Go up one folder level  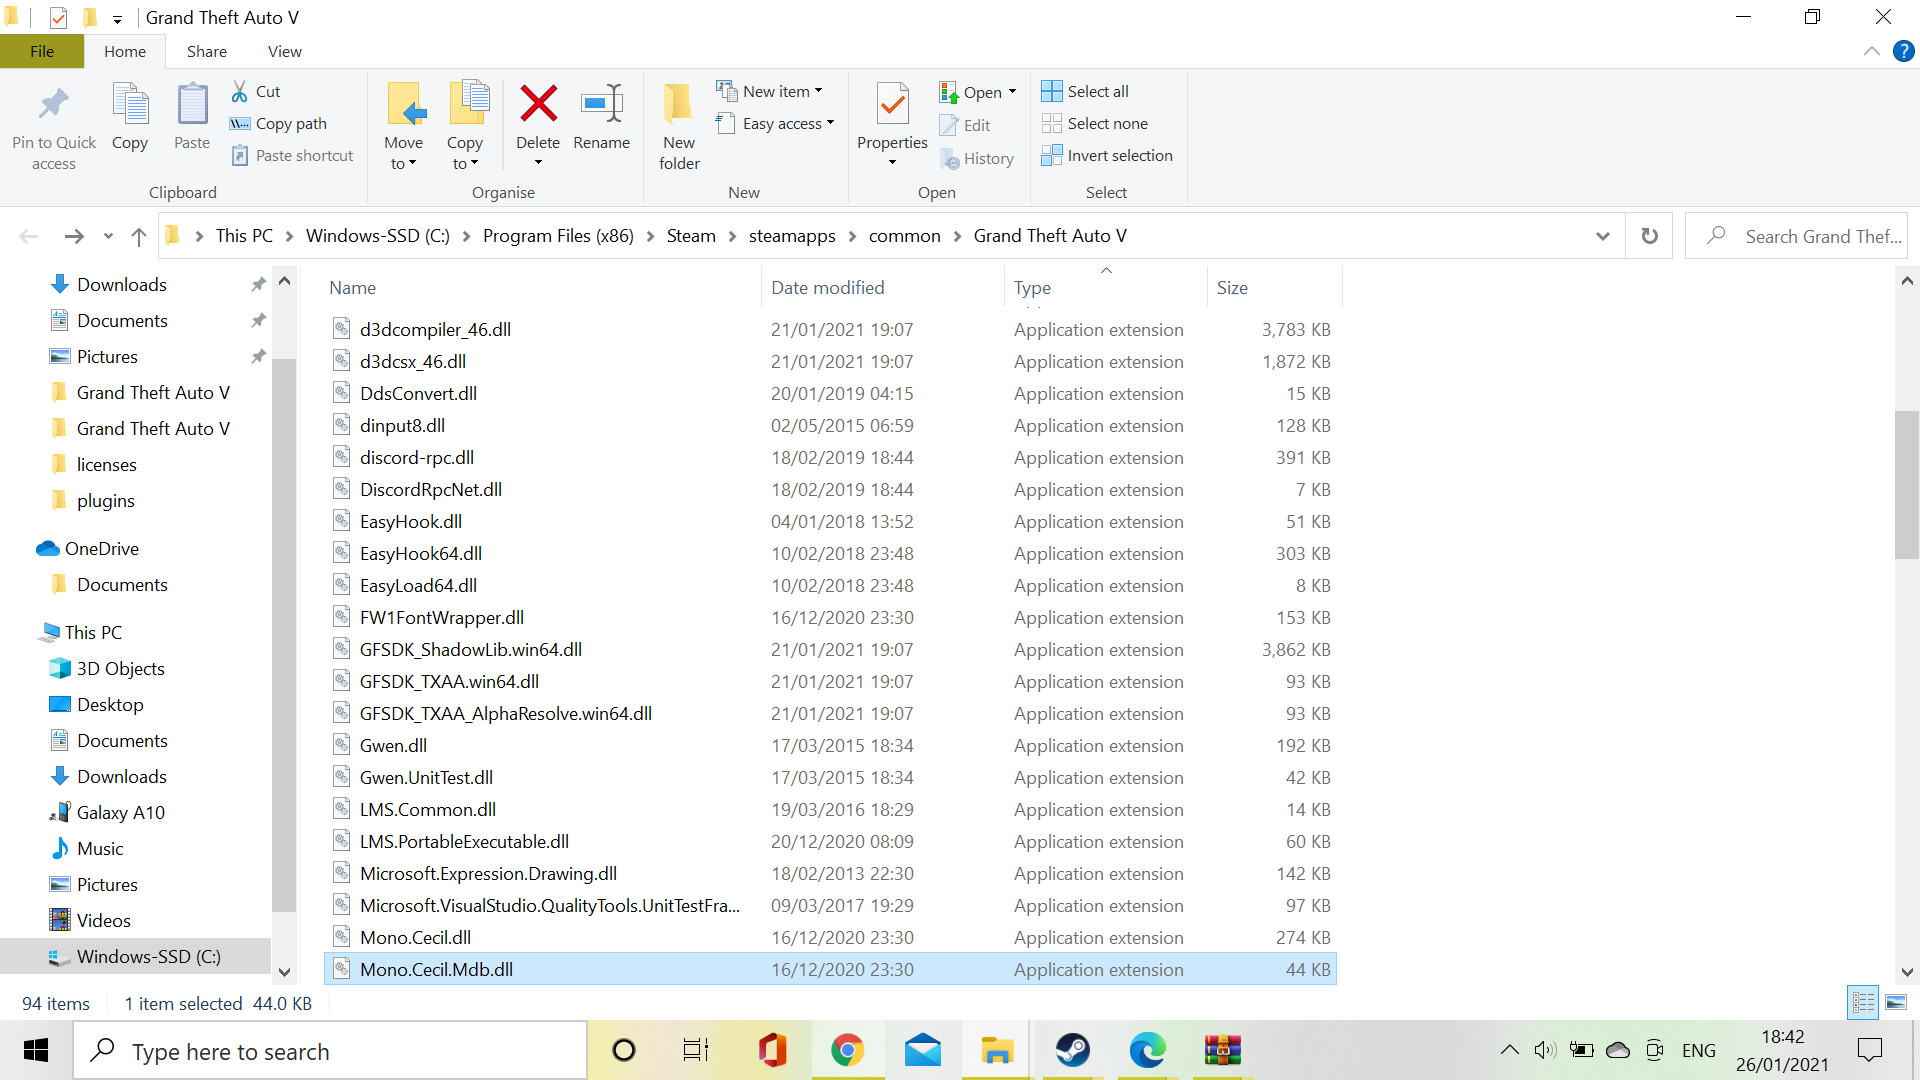(139, 236)
